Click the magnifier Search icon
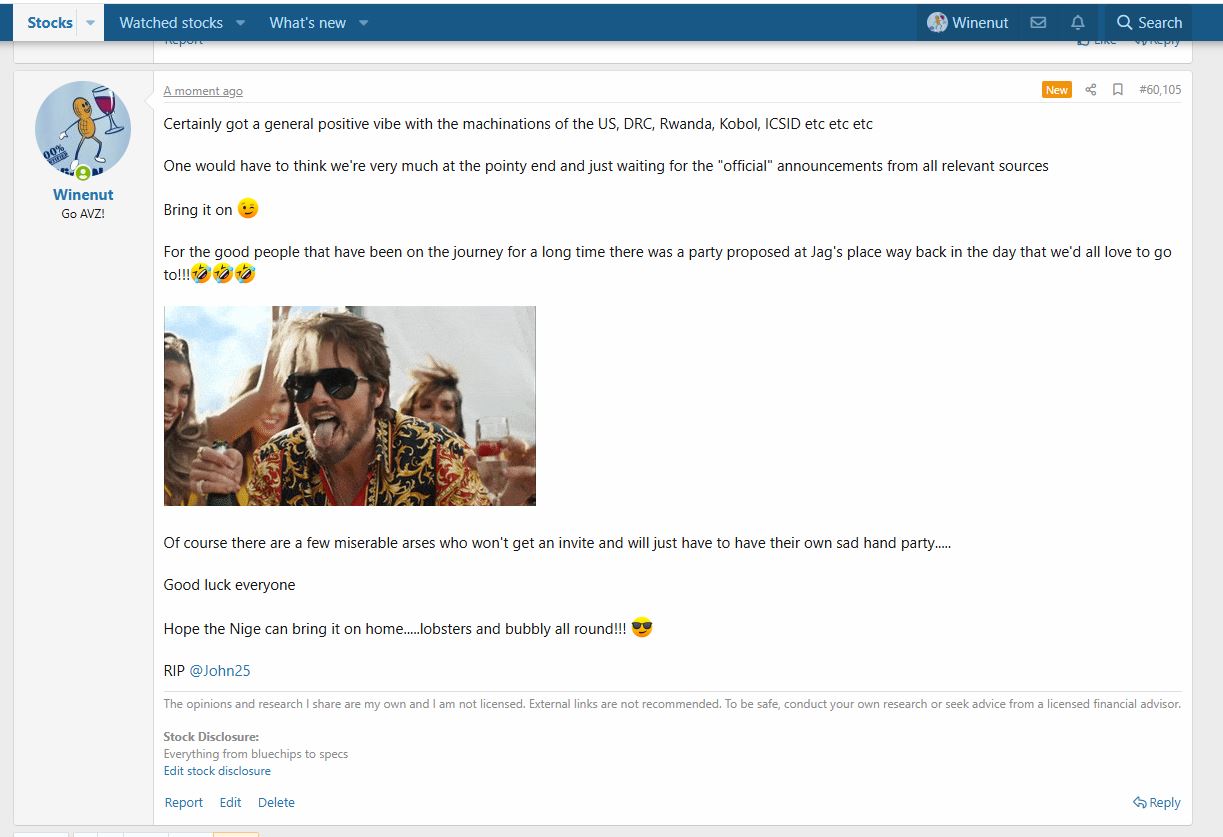Viewport: 1223px width, 837px height. coord(1125,22)
